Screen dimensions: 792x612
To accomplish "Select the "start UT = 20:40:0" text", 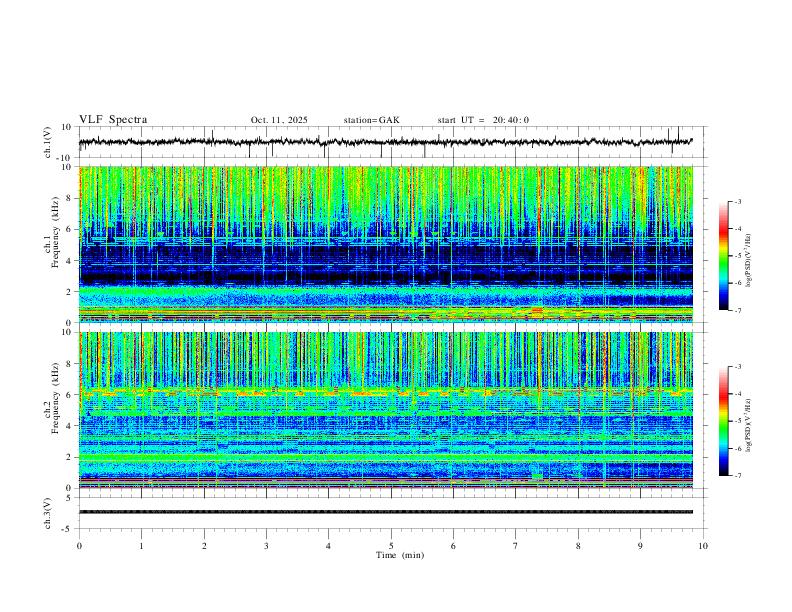I will [x=483, y=120].
